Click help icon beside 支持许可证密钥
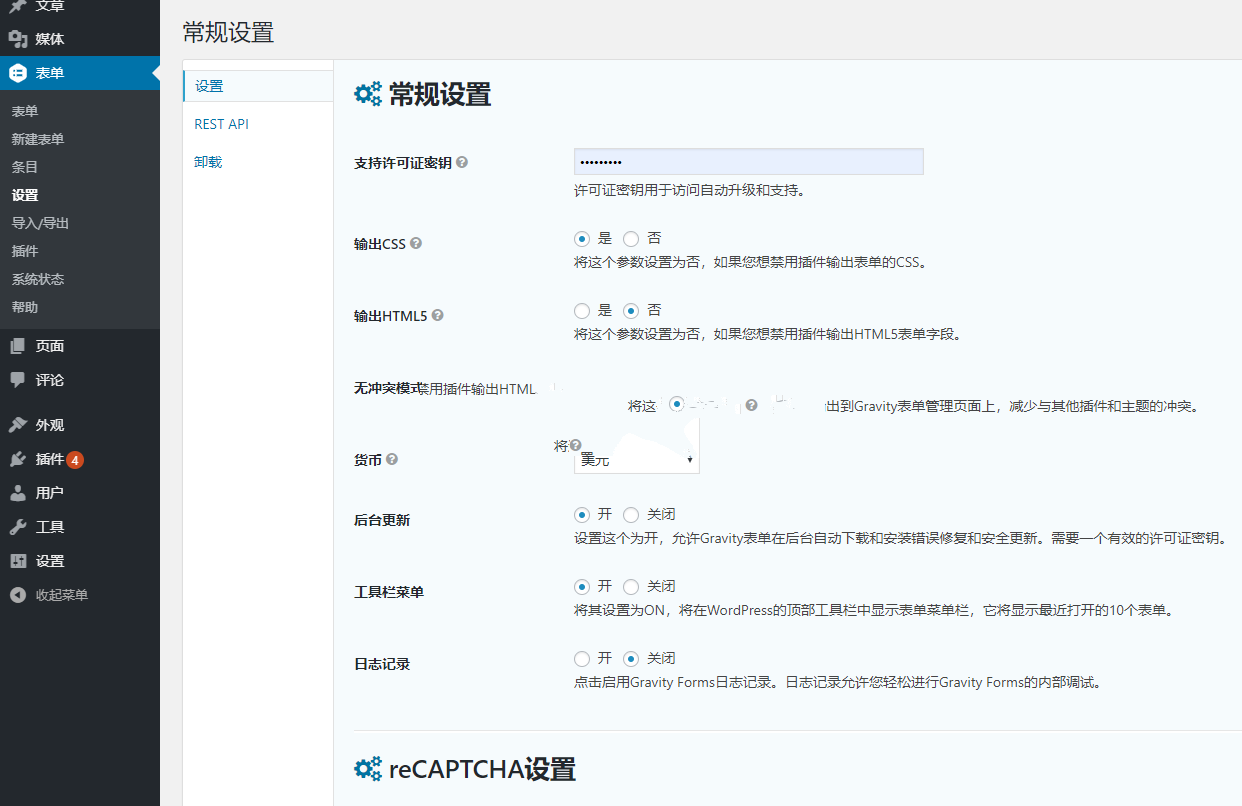The width and height of the screenshot is (1242, 806). (462, 162)
